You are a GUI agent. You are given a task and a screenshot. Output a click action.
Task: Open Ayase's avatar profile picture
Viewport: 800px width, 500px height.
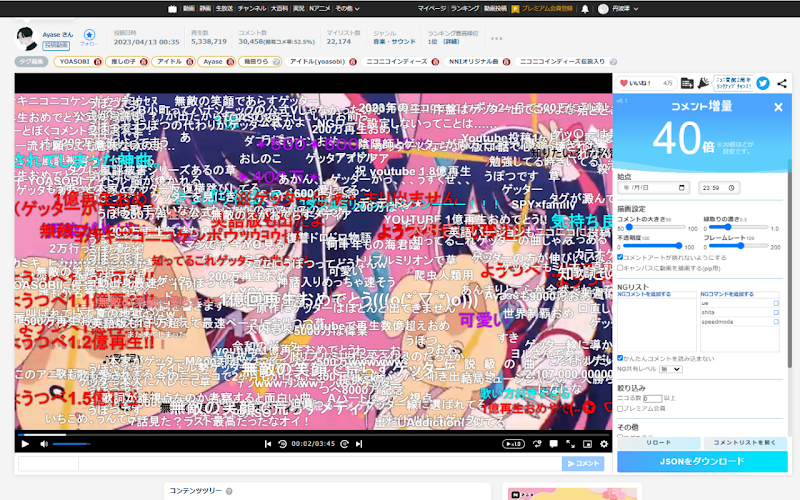26,38
